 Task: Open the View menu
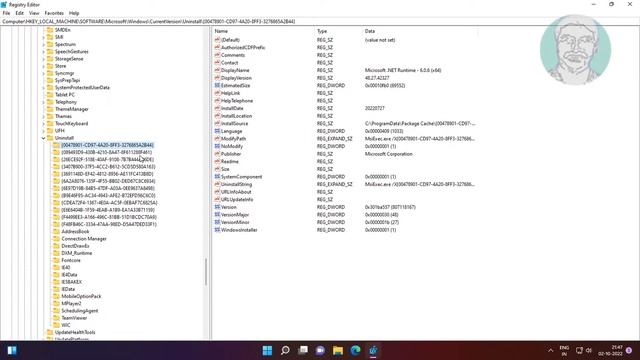pos(34,13)
